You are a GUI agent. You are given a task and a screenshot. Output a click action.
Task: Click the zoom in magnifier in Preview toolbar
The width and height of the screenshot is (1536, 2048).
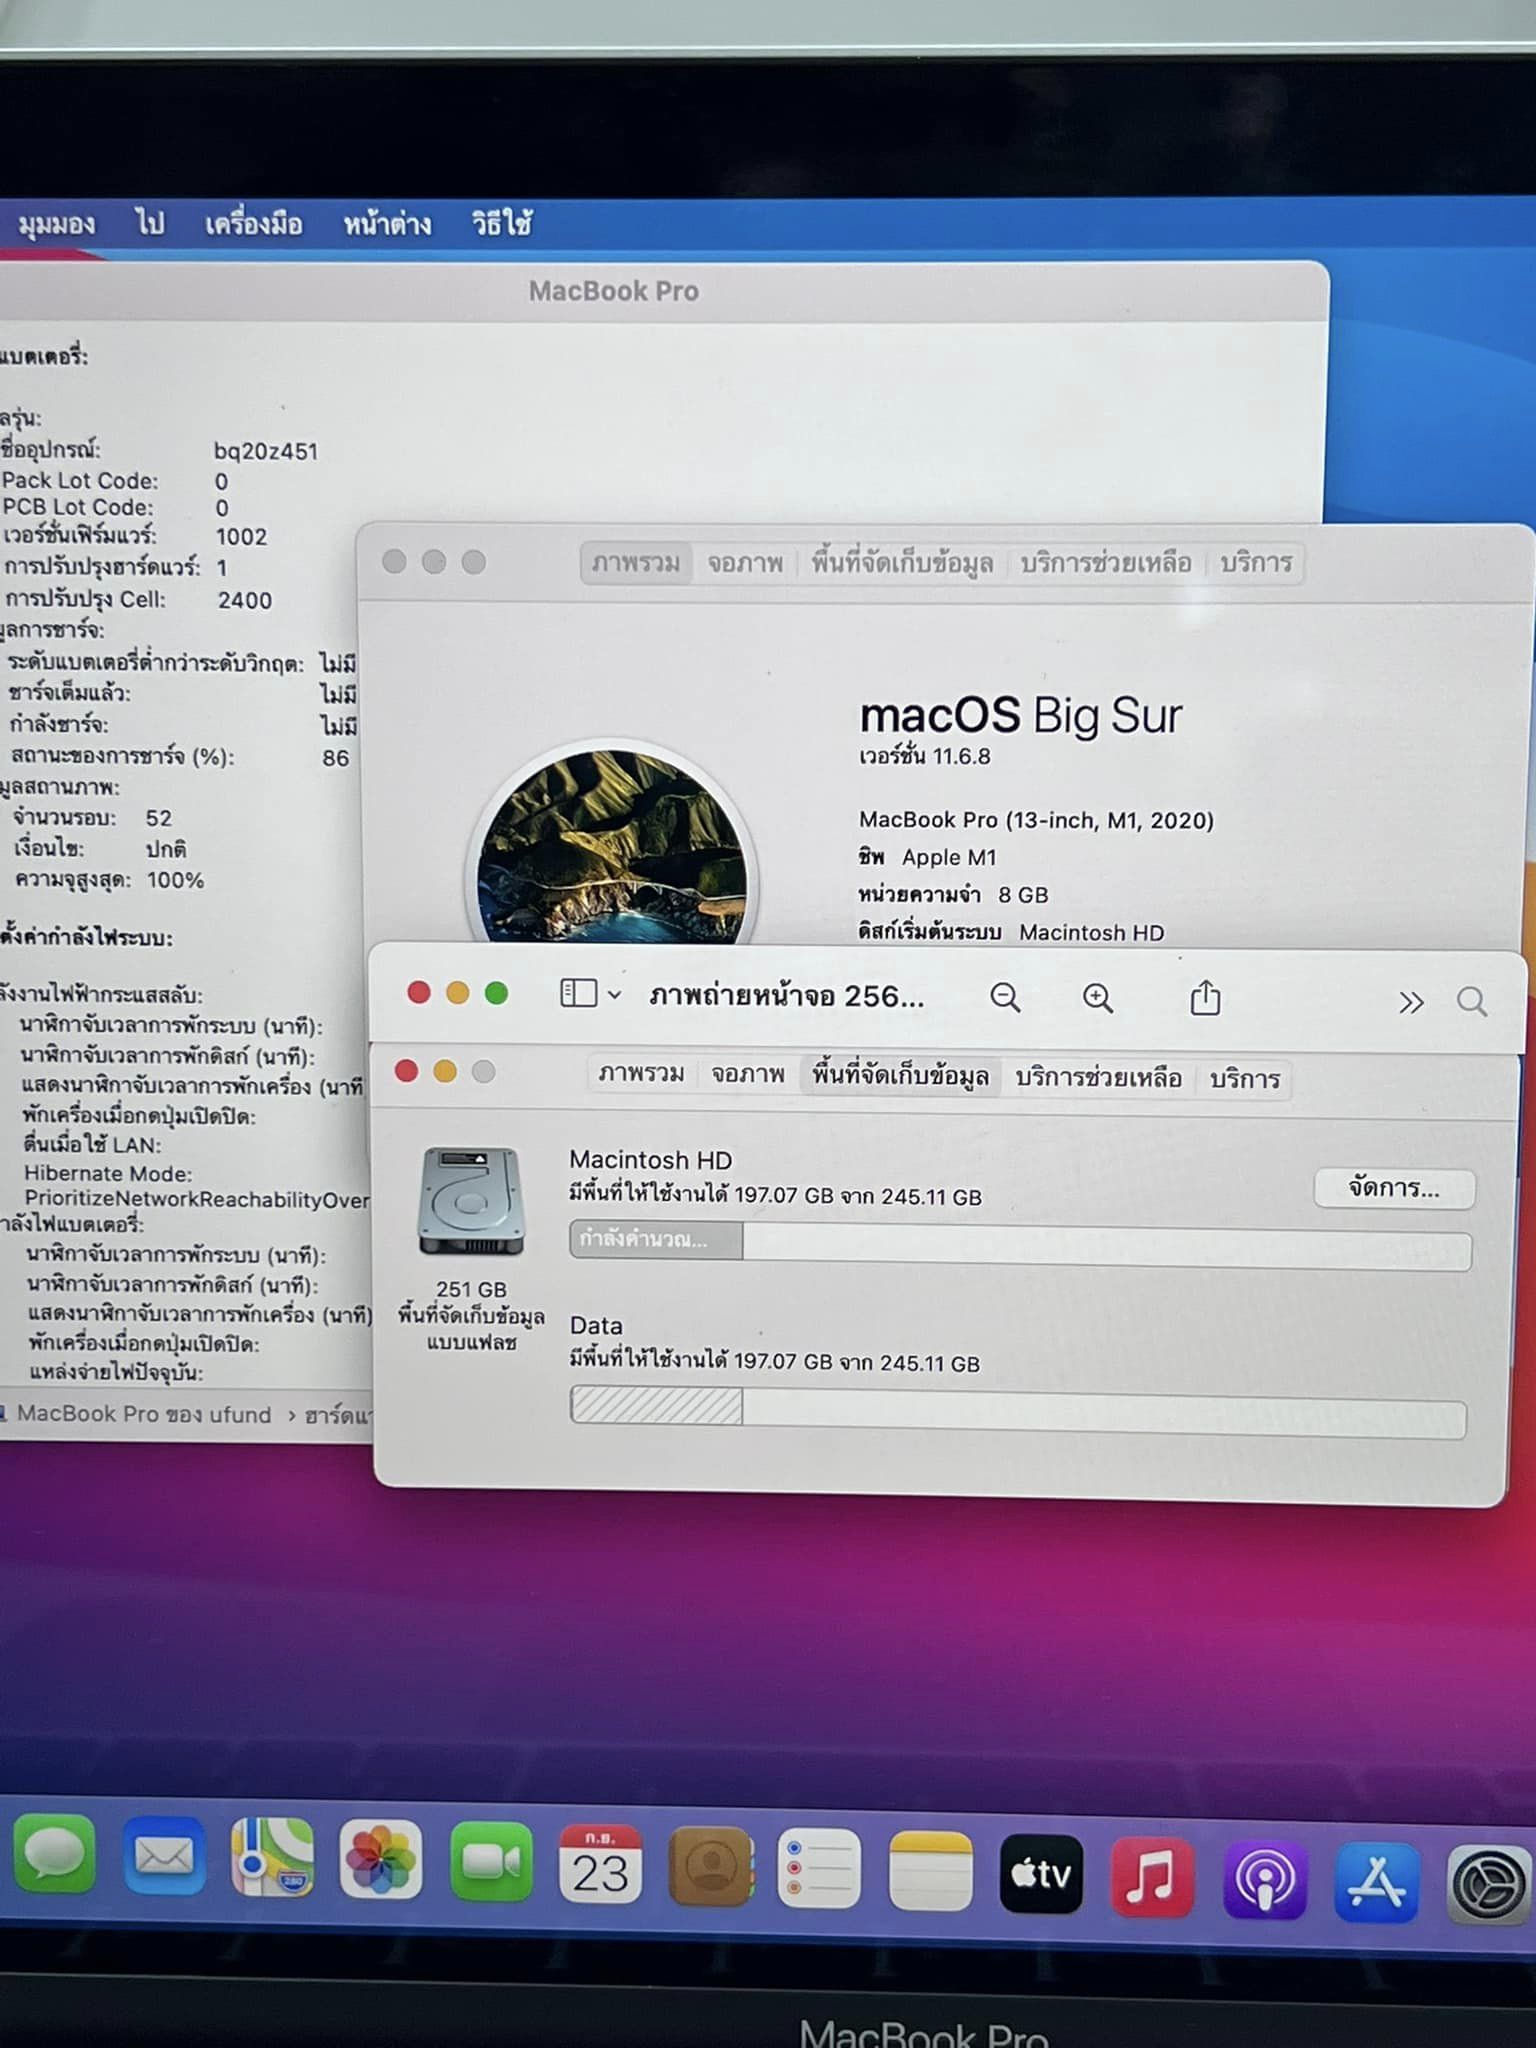point(1097,997)
